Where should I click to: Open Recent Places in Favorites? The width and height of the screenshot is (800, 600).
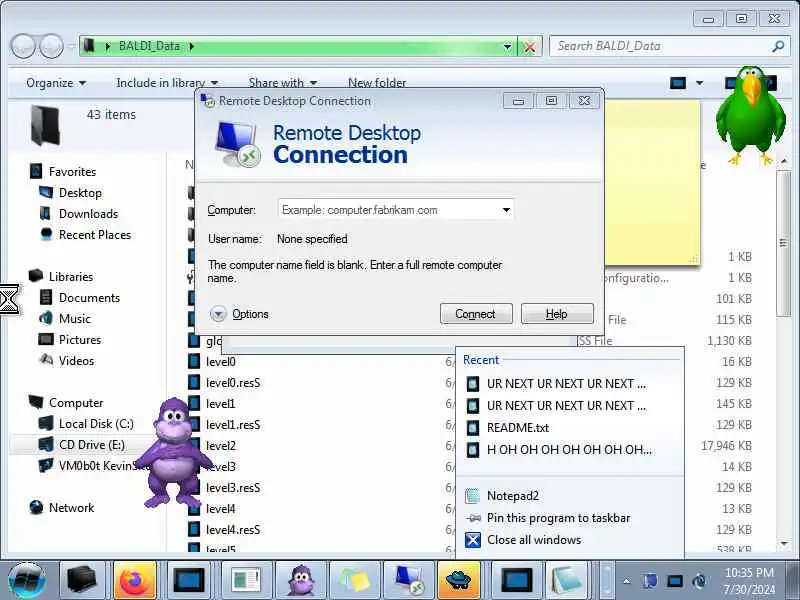coord(95,235)
